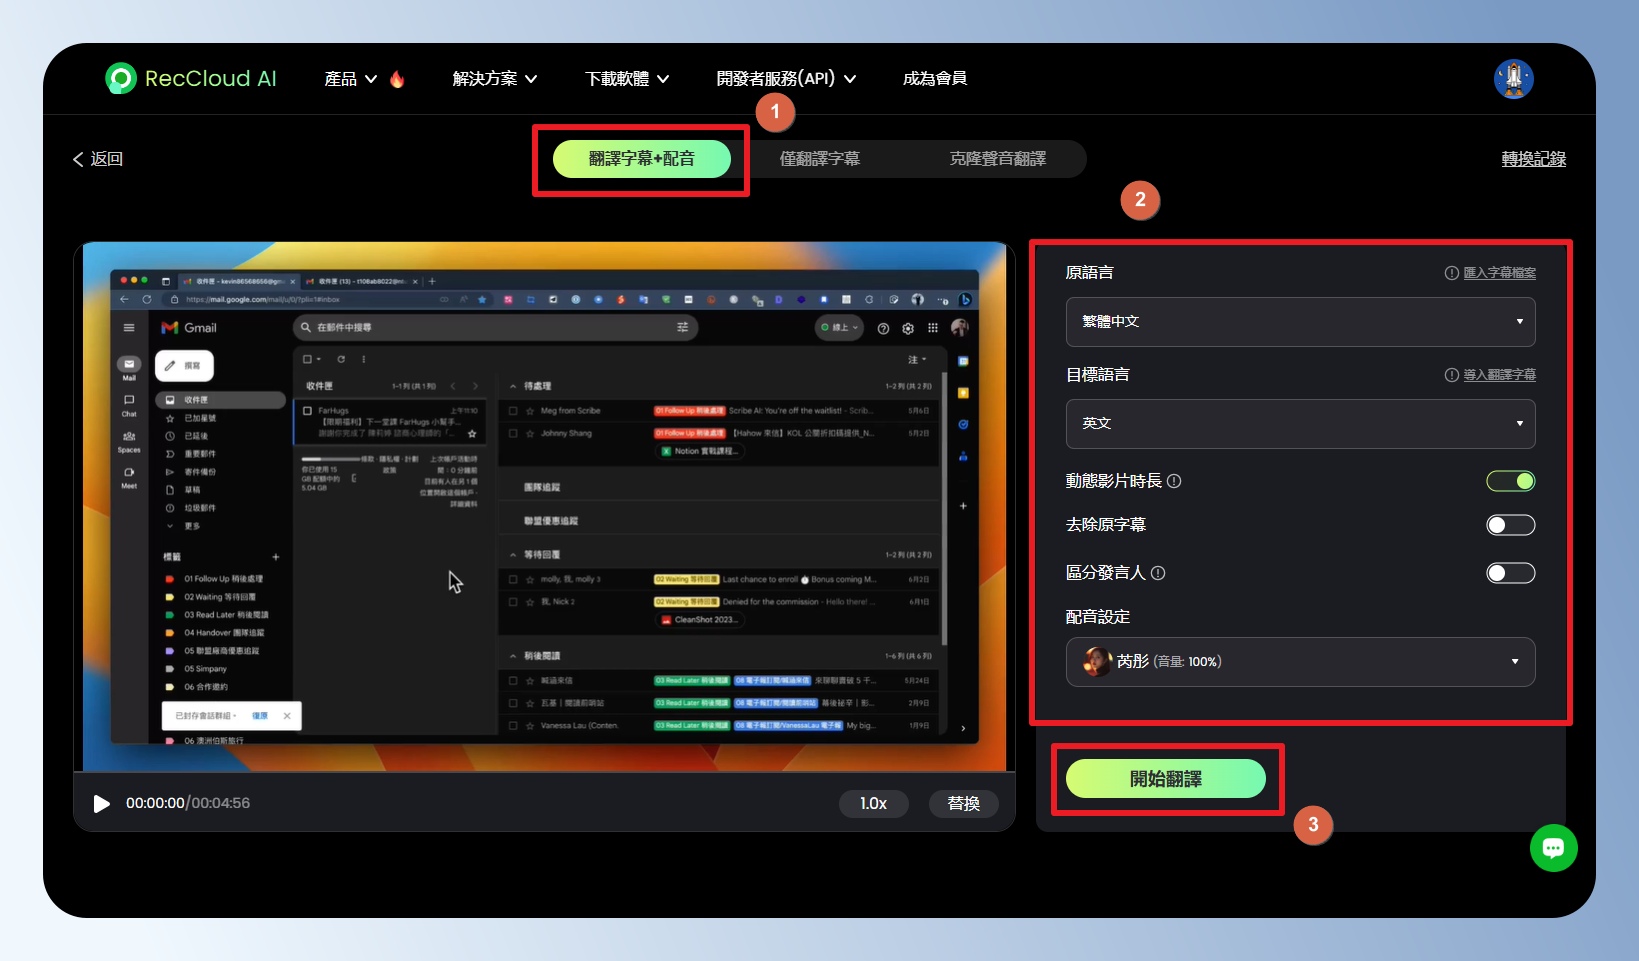Enable the 去除原字幕 toggle
The height and width of the screenshot is (961, 1639).
[x=1510, y=525]
